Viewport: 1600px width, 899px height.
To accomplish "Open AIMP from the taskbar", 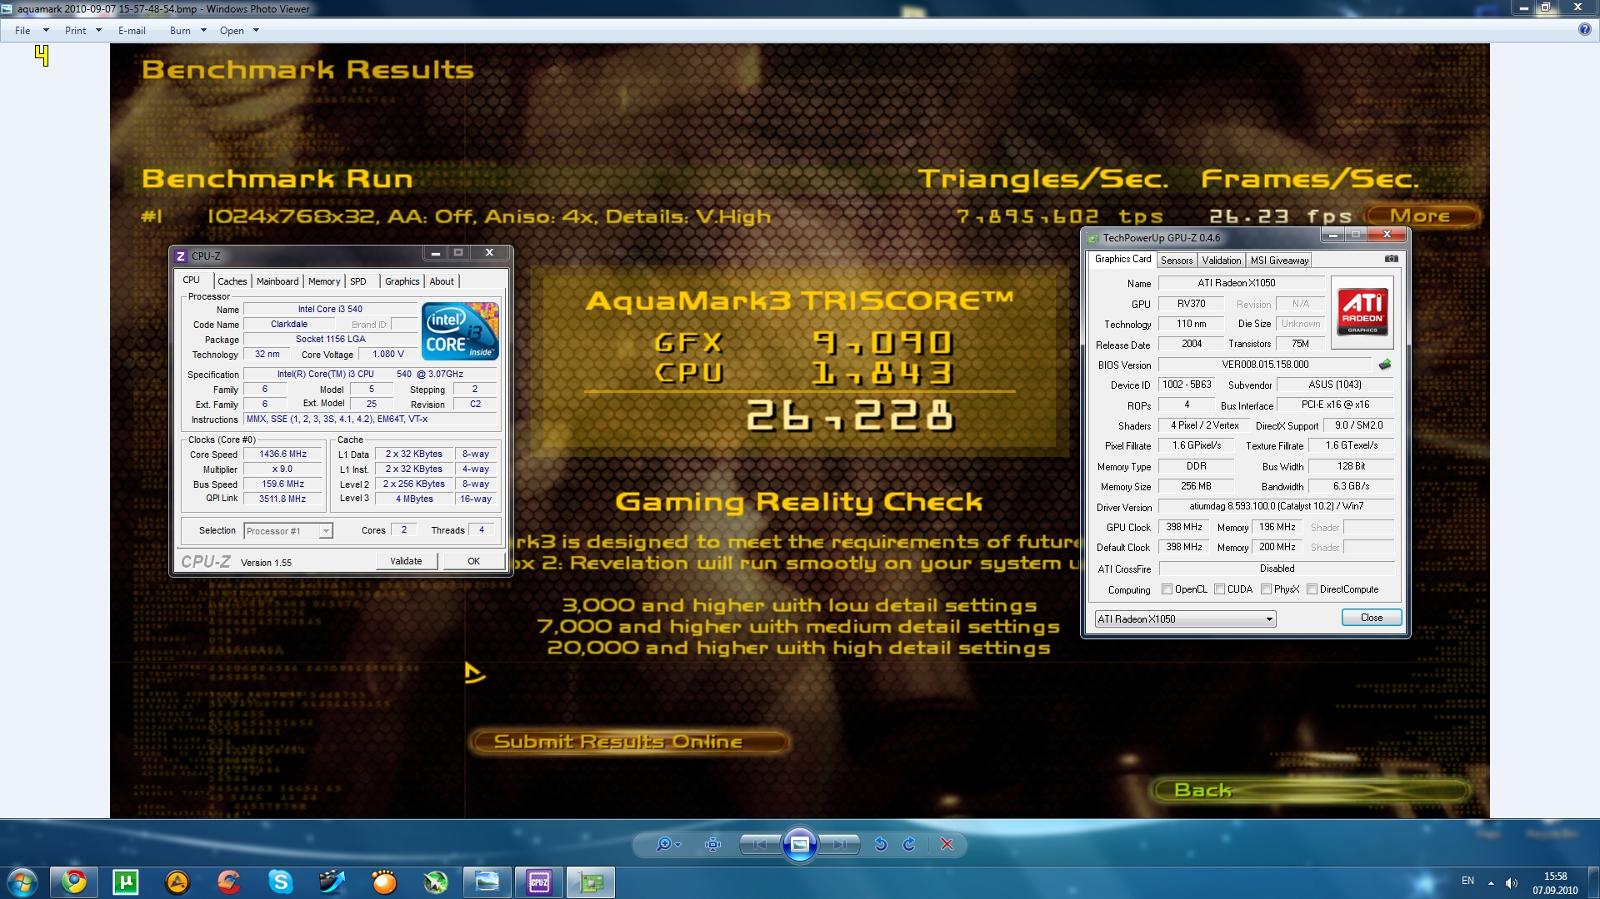I will [177, 882].
